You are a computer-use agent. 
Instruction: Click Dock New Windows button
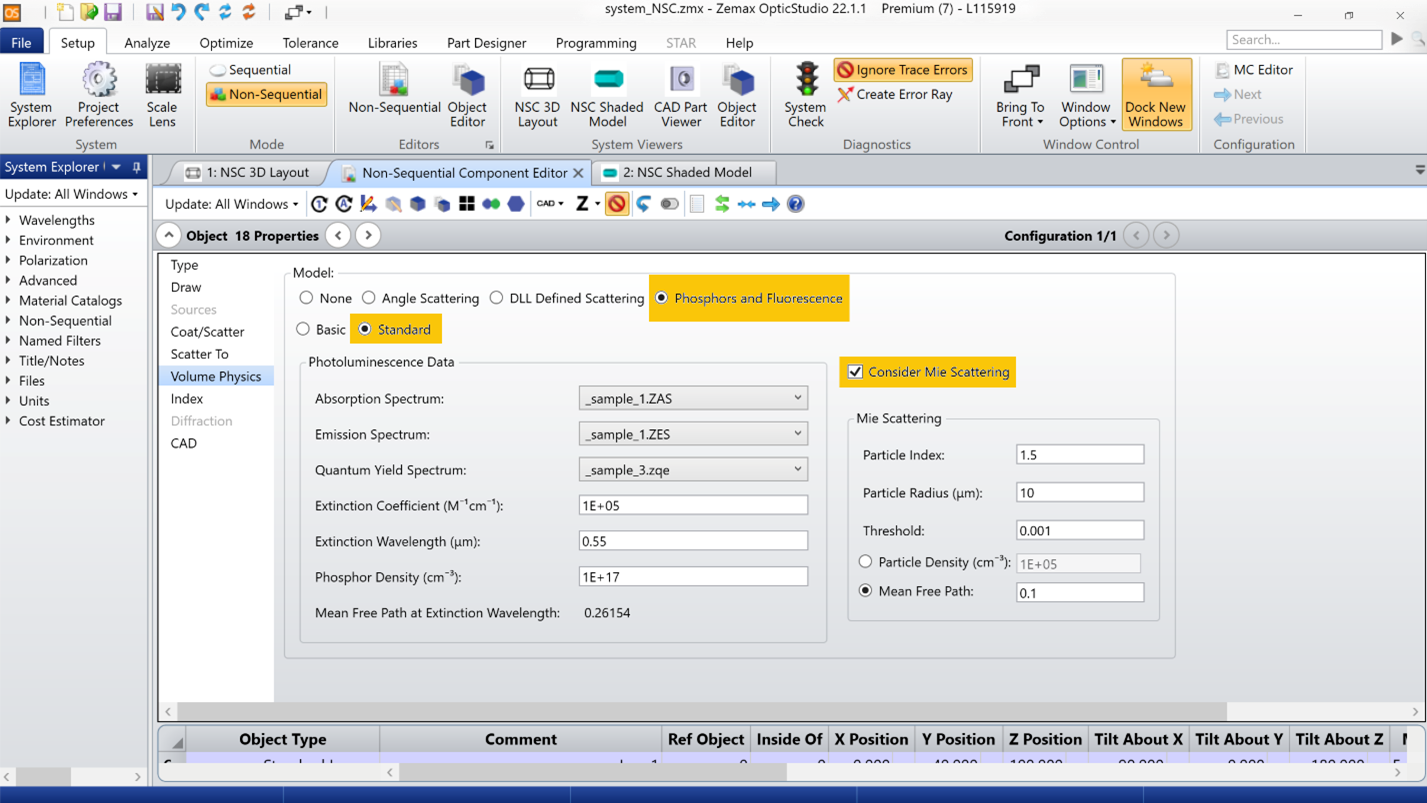[1156, 95]
